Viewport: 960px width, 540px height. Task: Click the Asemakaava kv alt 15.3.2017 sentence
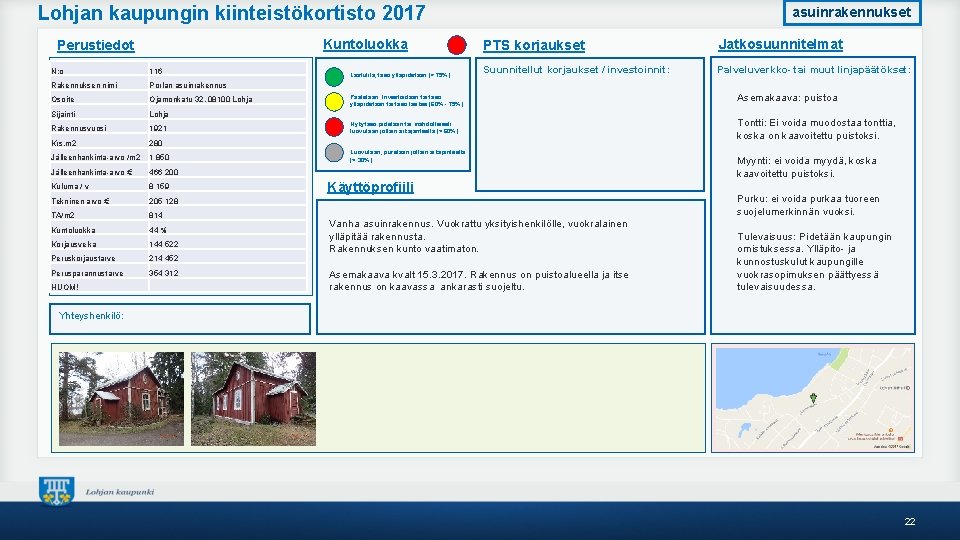tap(479, 281)
